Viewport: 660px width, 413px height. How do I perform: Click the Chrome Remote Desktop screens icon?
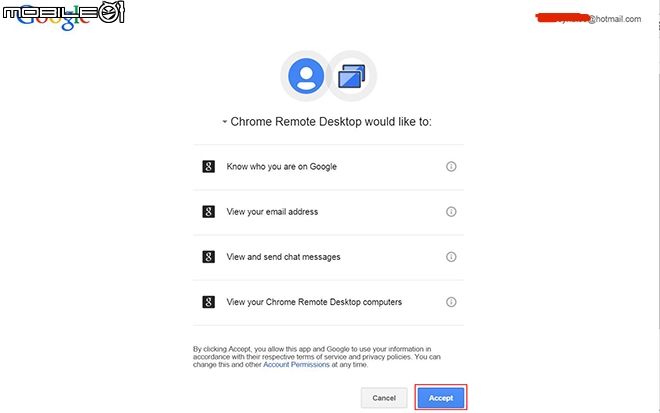(x=351, y=76)
